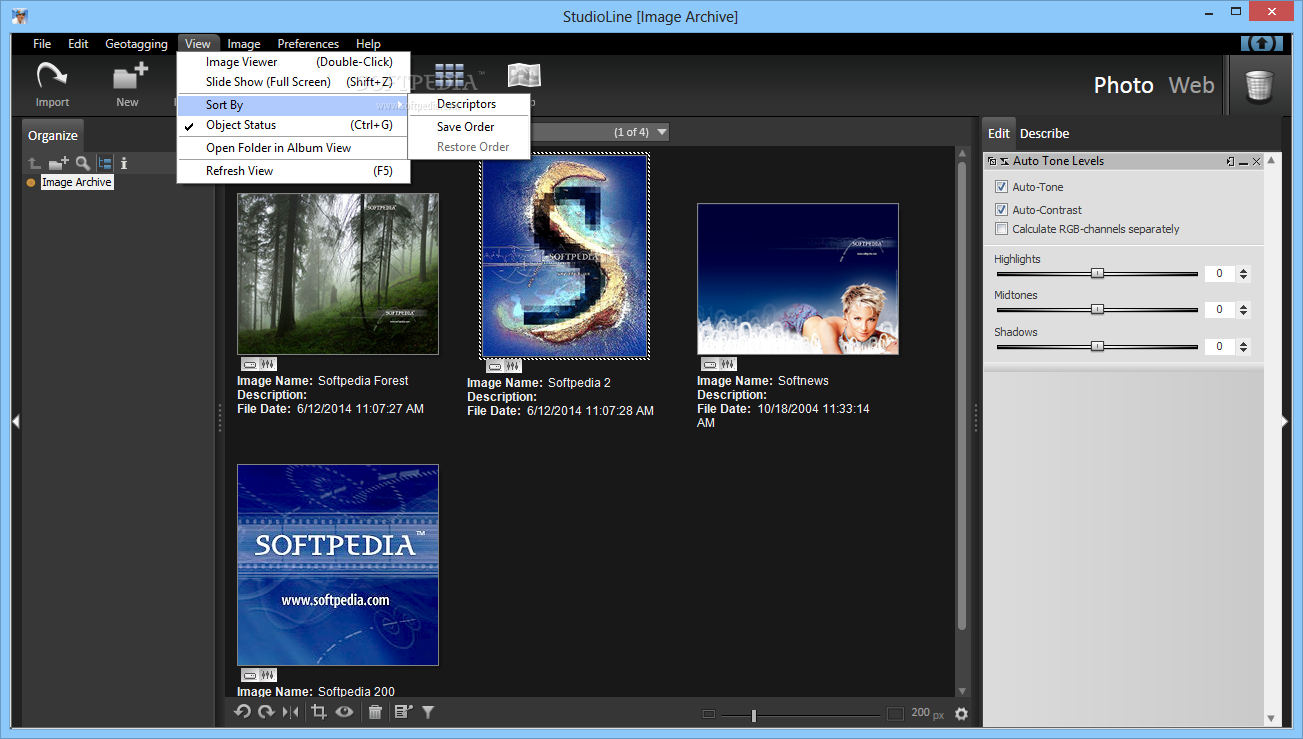1303x739 pixels.
Task: Click the trash can at top right
Action: pos(1259,85)
